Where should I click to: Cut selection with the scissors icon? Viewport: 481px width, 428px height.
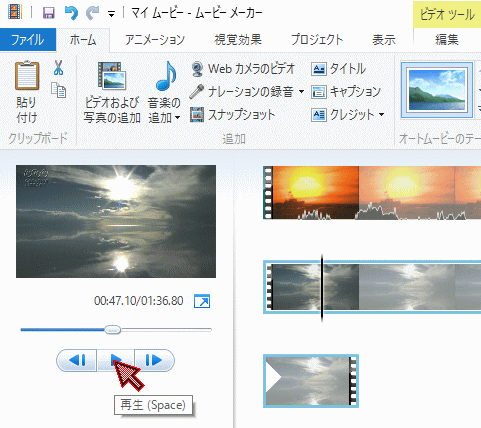[x=58, y=68]
